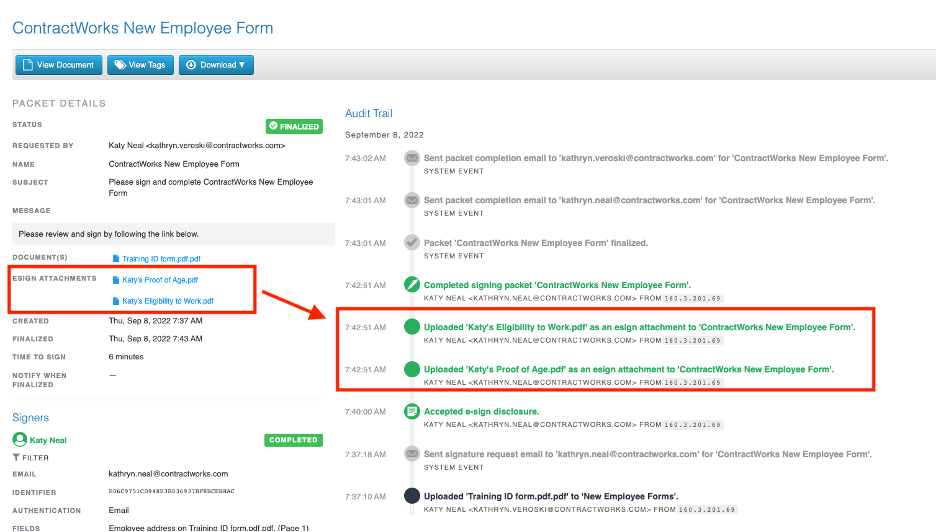Screen dimensions: 936x532
Task: Click the '6 minutes' time to sign value
Action: click(x=126, y=357)
